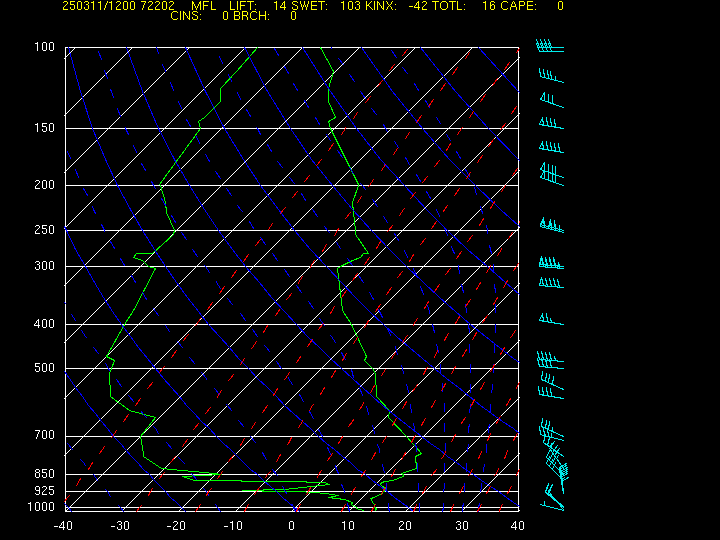Click the SWET: label
This screenshot has width=720, height=540.
pyautogui.click(x=309, y=6)
